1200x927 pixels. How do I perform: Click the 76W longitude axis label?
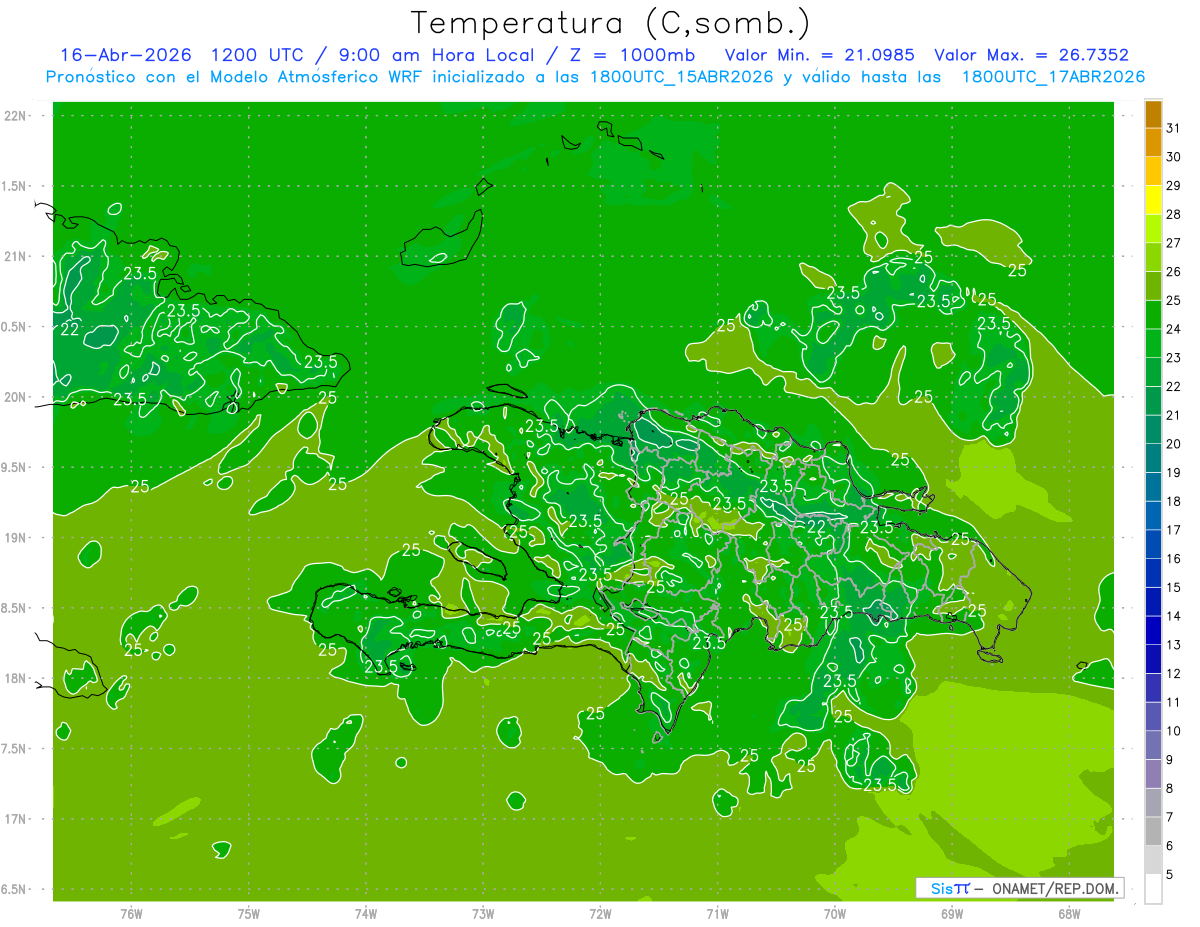[131, 913]
